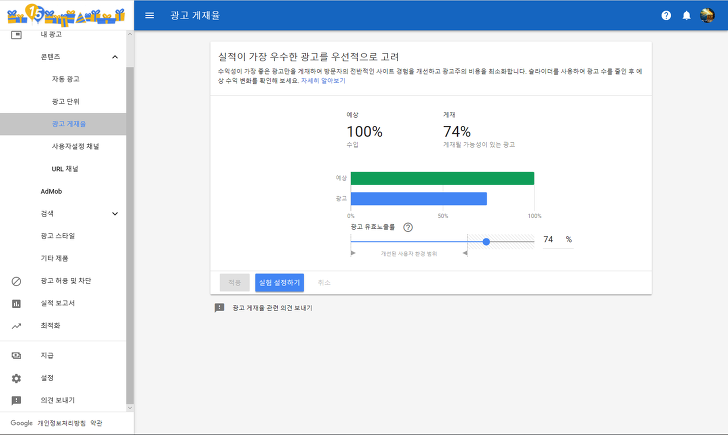Open 광고 스타일 in the sidebar

pos(58,236)
